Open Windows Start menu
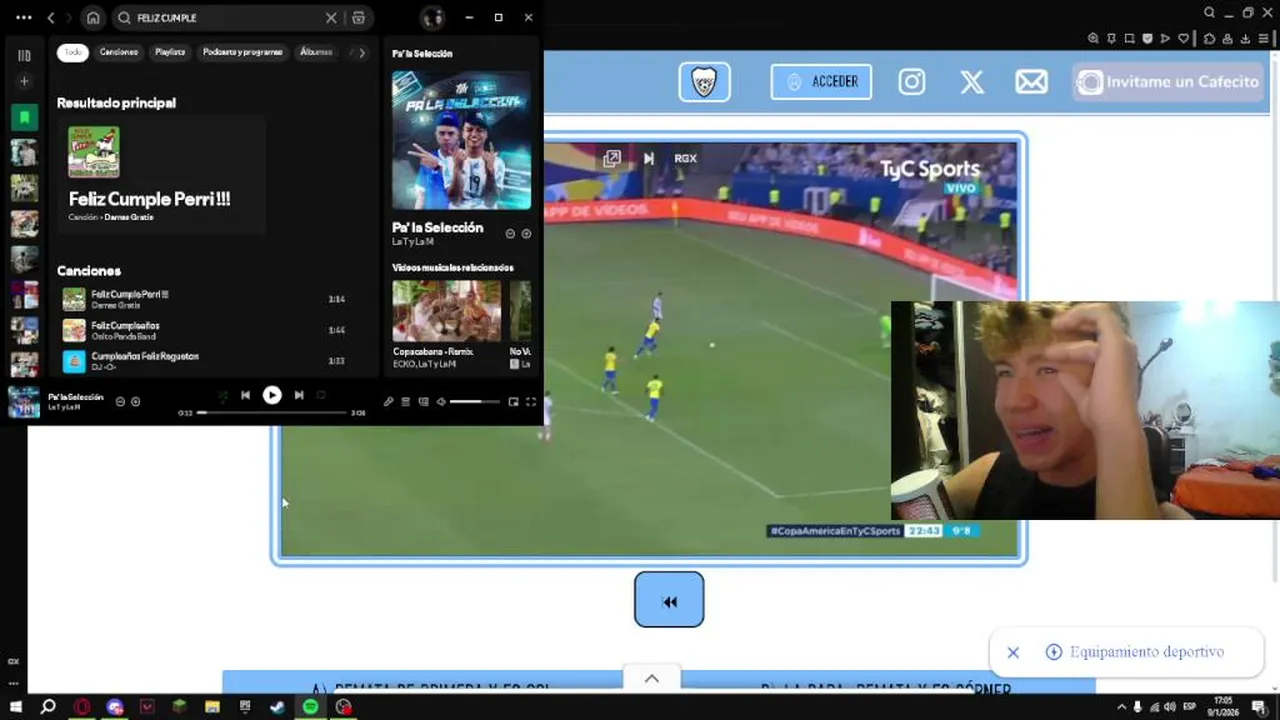This screenshot has height=720, width=1280. [16, 707]
